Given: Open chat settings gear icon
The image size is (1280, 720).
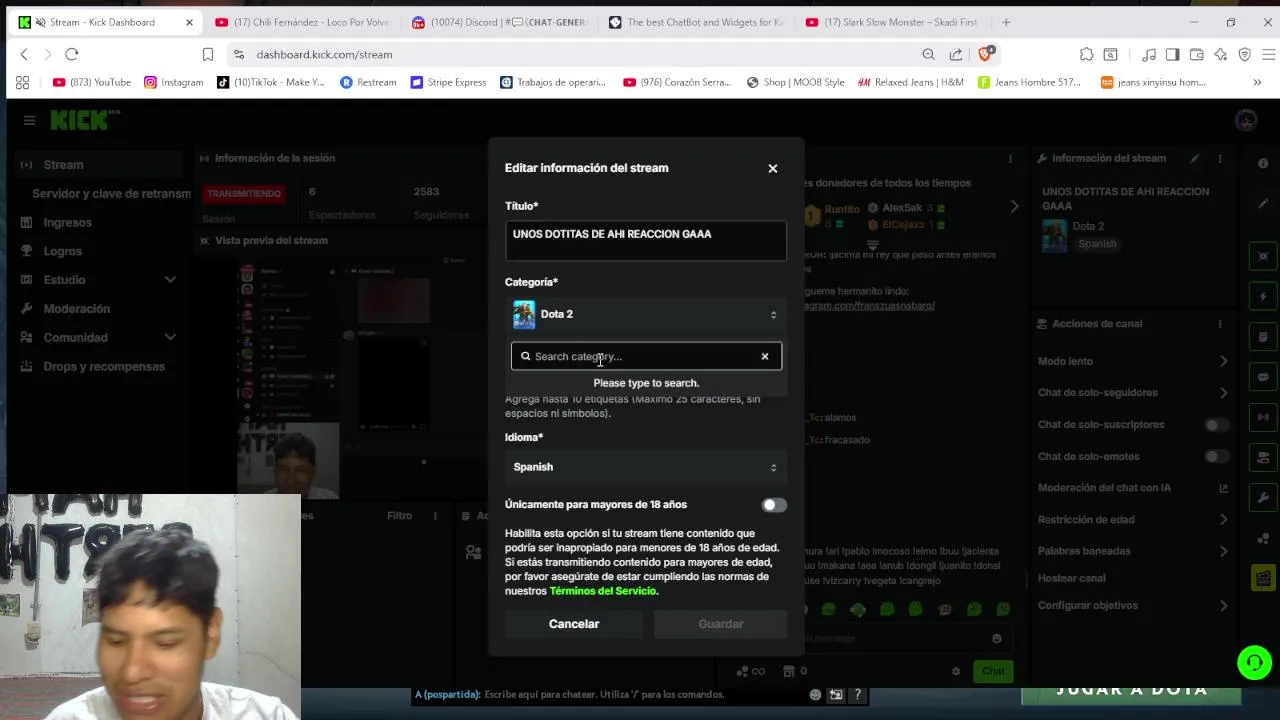Looking at the screenshot, I should tap(956, 671).
